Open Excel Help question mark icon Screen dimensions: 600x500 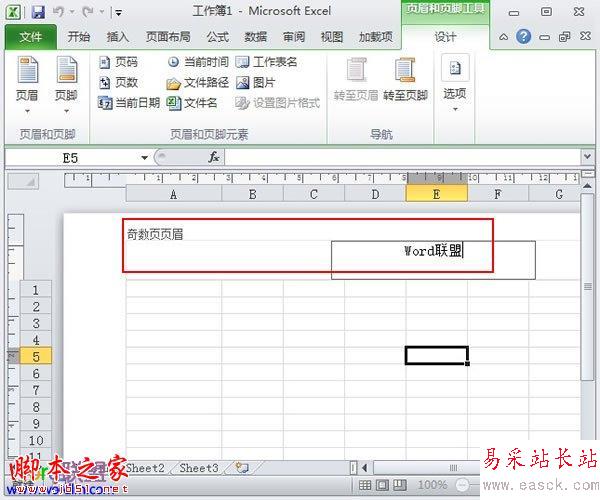point(523,37)
